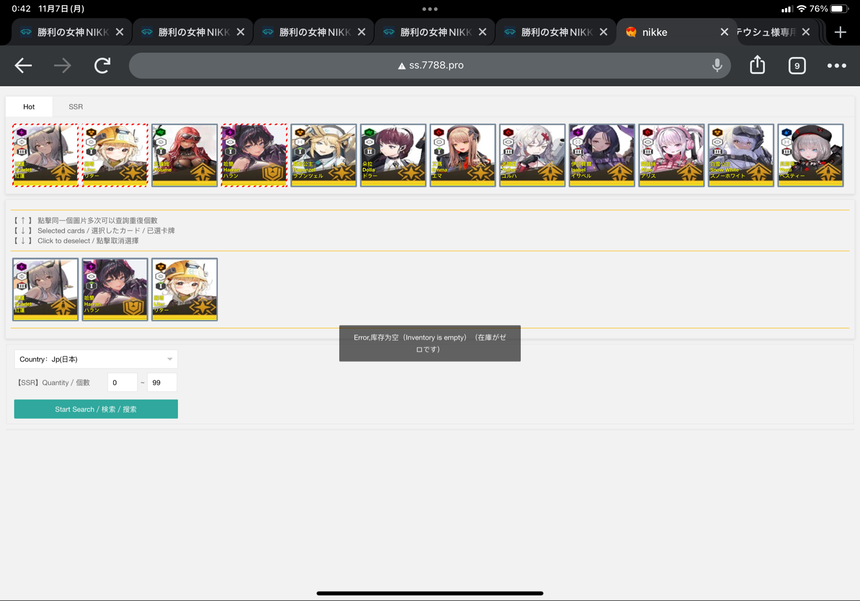Toggle the Liter card in the Hot list
Viewport: 860px width, 601px height.
115,155
